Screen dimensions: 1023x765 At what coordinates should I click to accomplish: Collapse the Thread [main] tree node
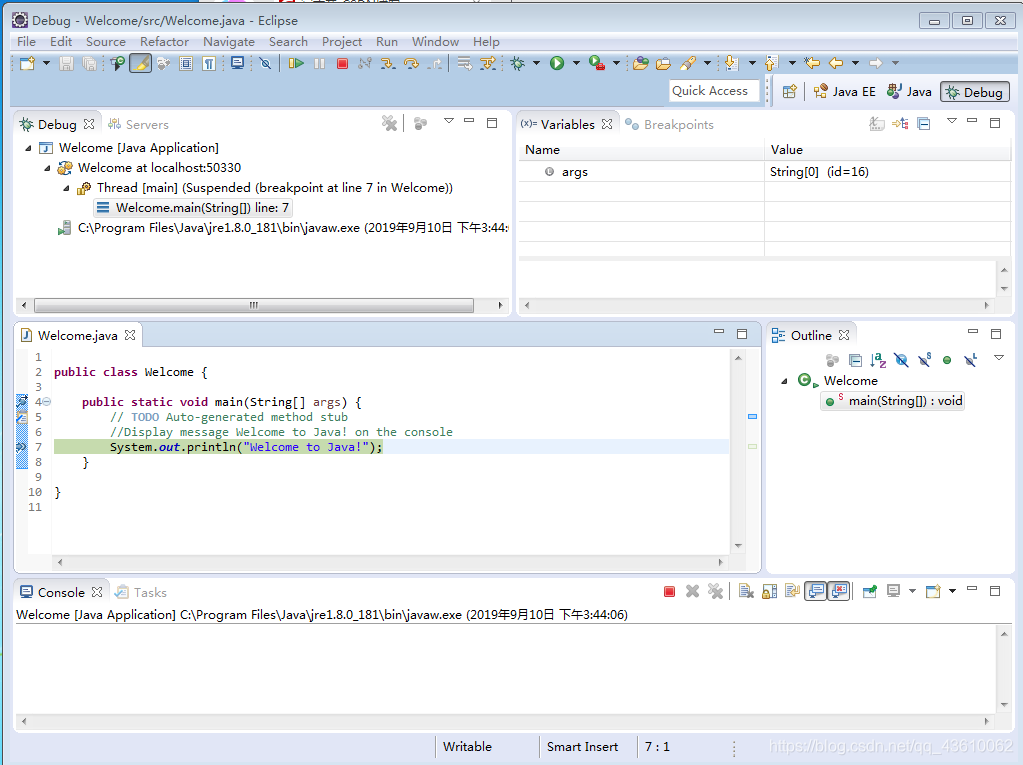67,188
